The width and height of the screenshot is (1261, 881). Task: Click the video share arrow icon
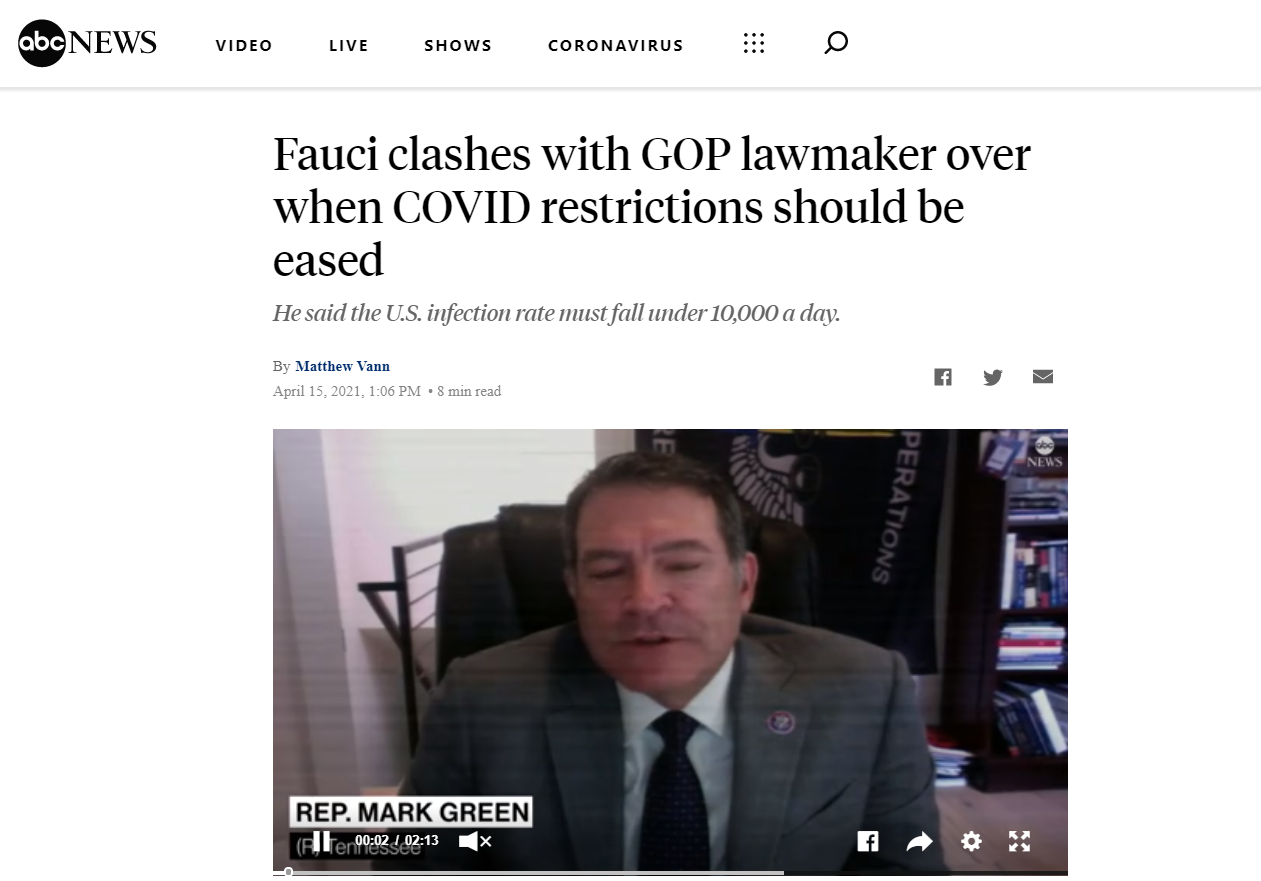919,842
